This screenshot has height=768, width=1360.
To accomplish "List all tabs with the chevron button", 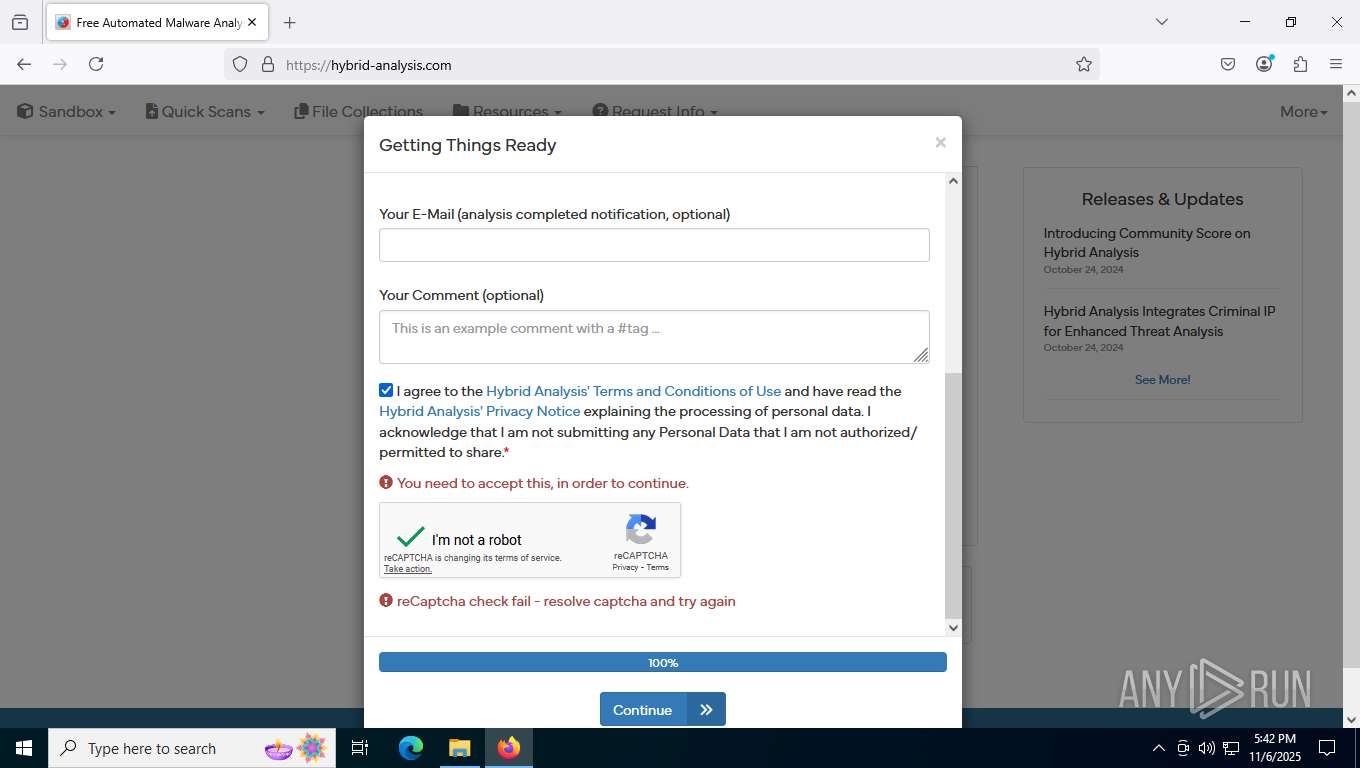I will (1161, 22).
